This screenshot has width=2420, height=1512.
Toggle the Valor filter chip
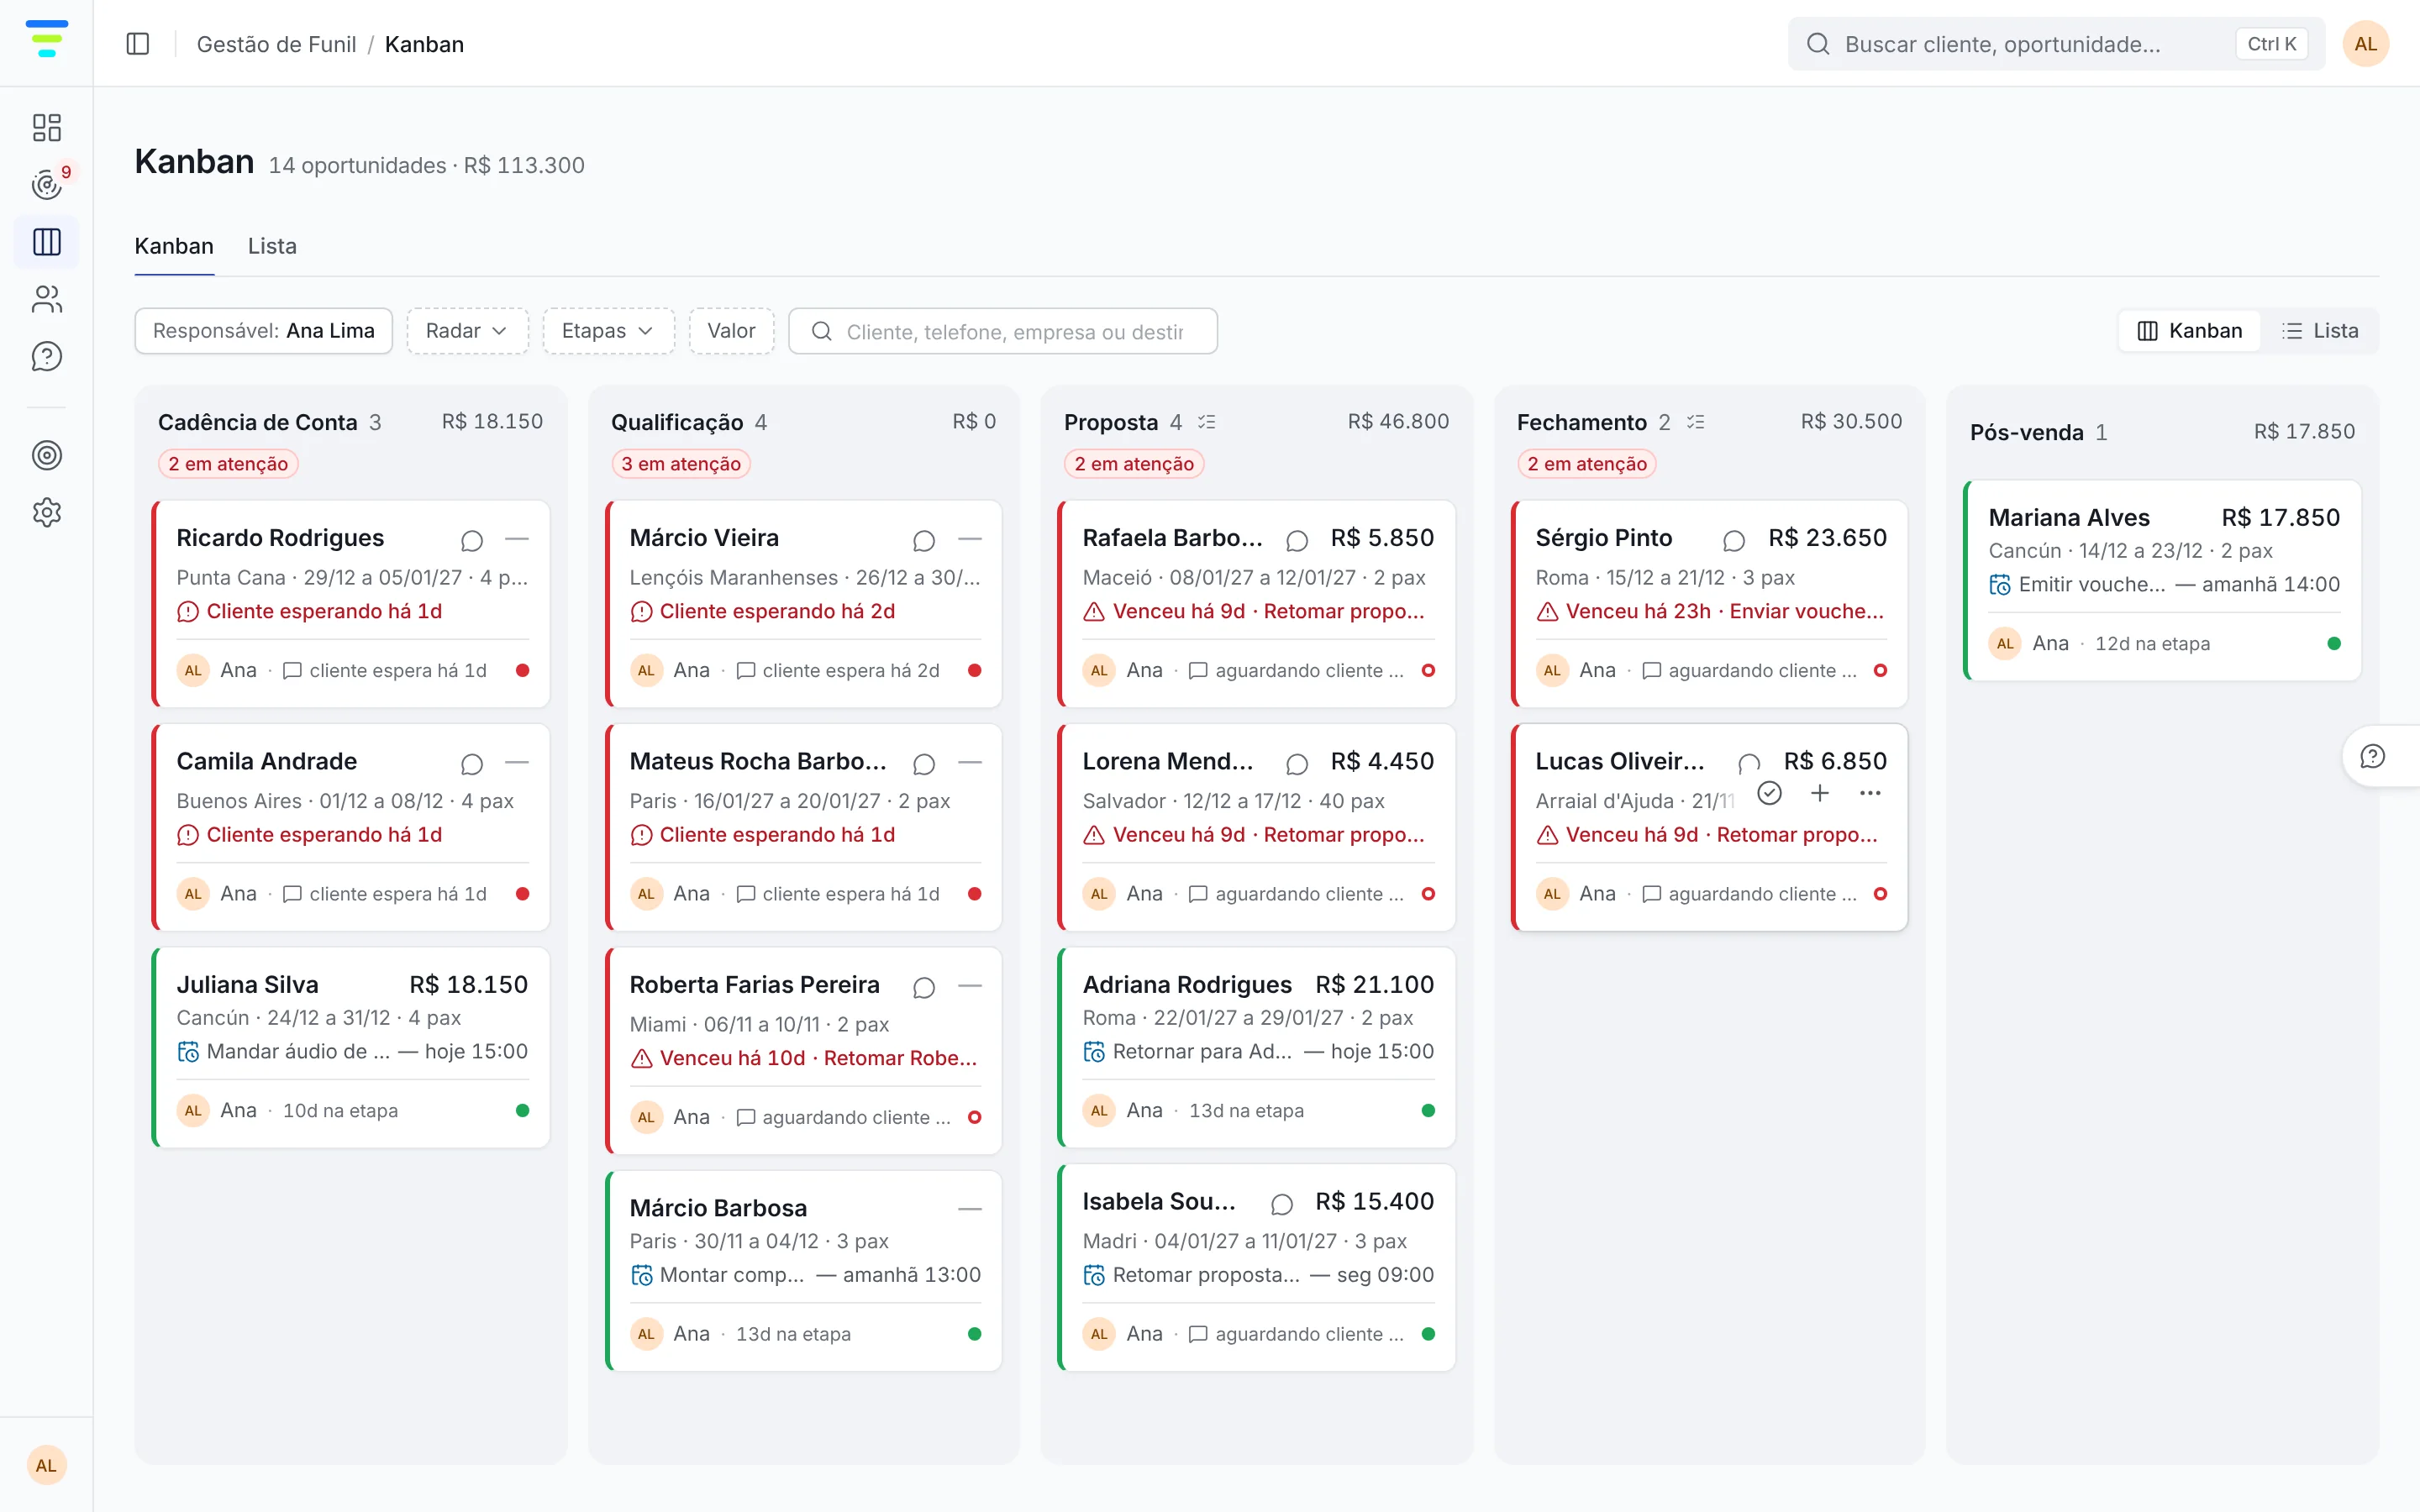tap(731, 331)
